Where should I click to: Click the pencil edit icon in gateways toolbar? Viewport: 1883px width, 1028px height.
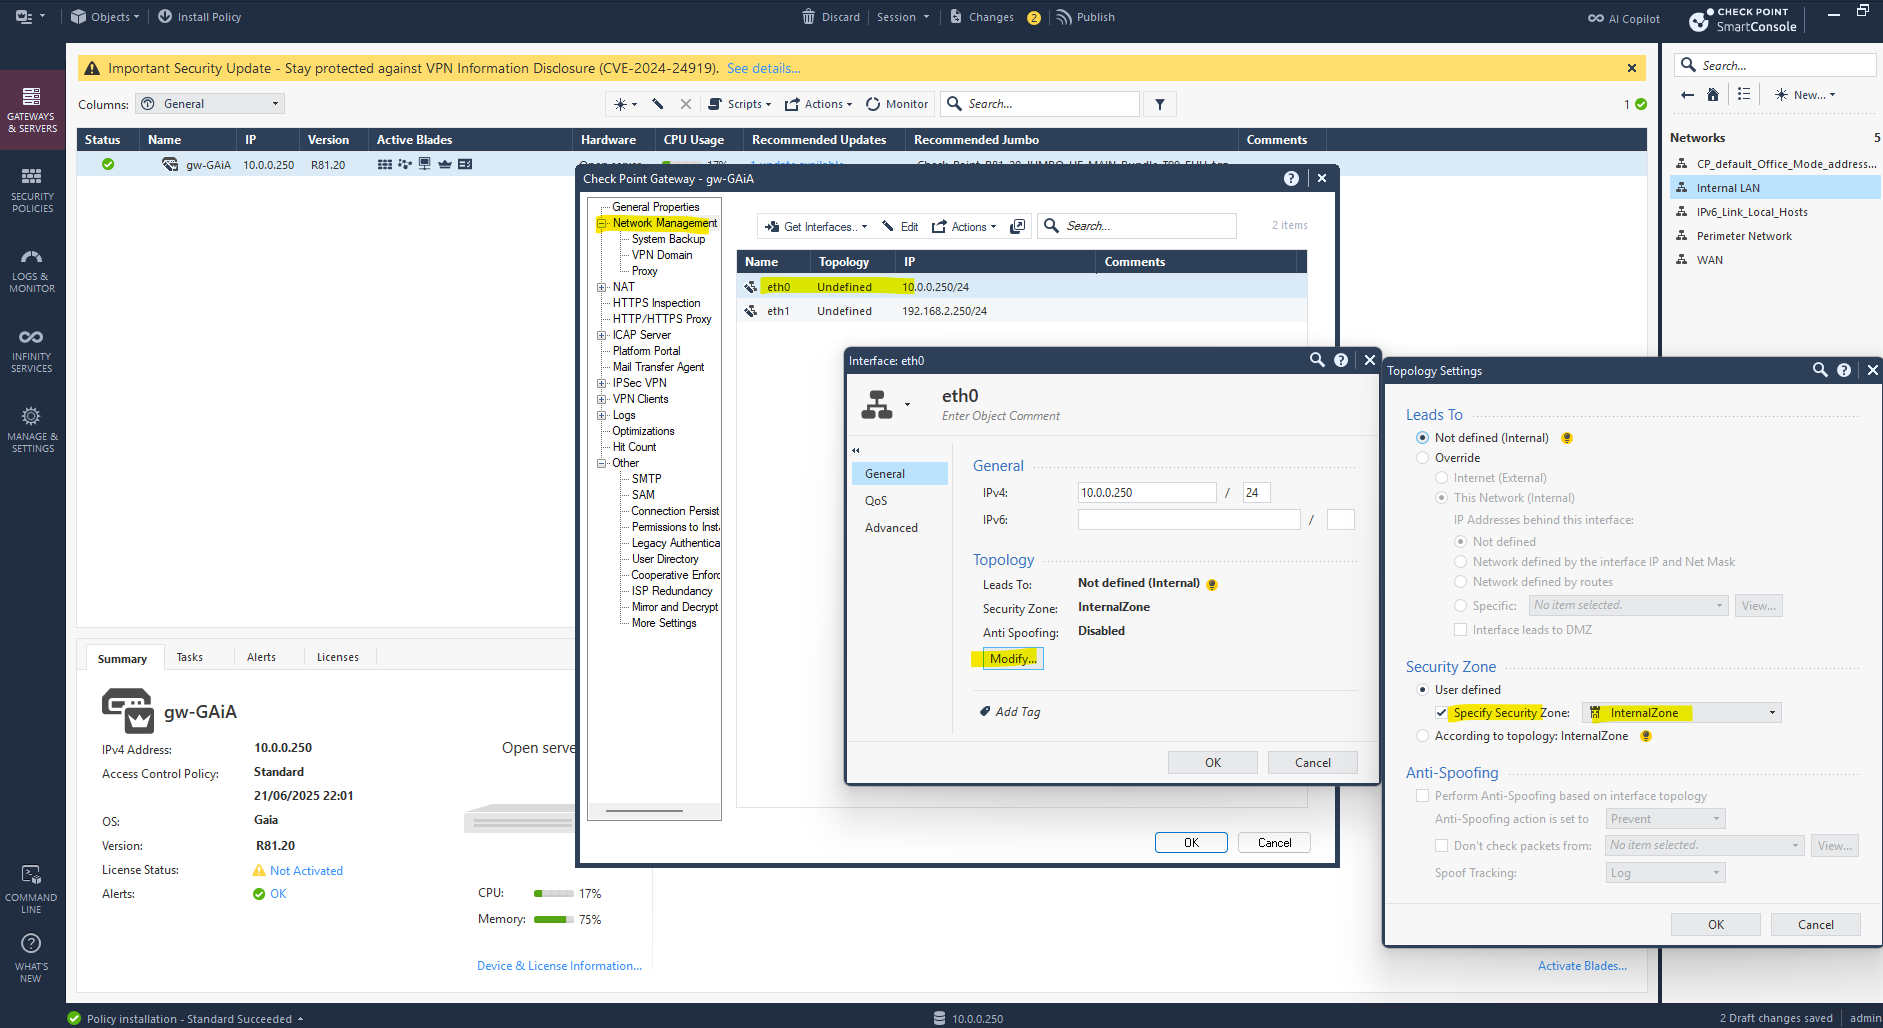click(x=658, y=104)
